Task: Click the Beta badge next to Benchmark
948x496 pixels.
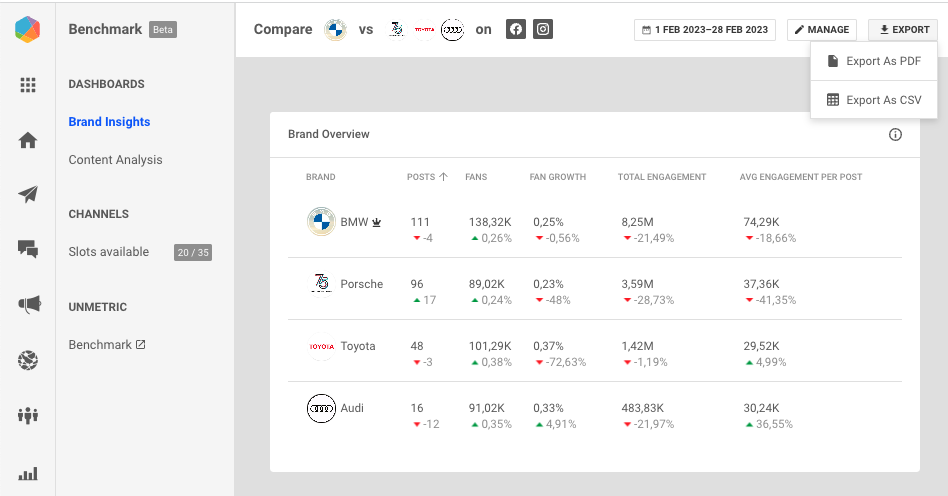Action: [x=163, y=30]
